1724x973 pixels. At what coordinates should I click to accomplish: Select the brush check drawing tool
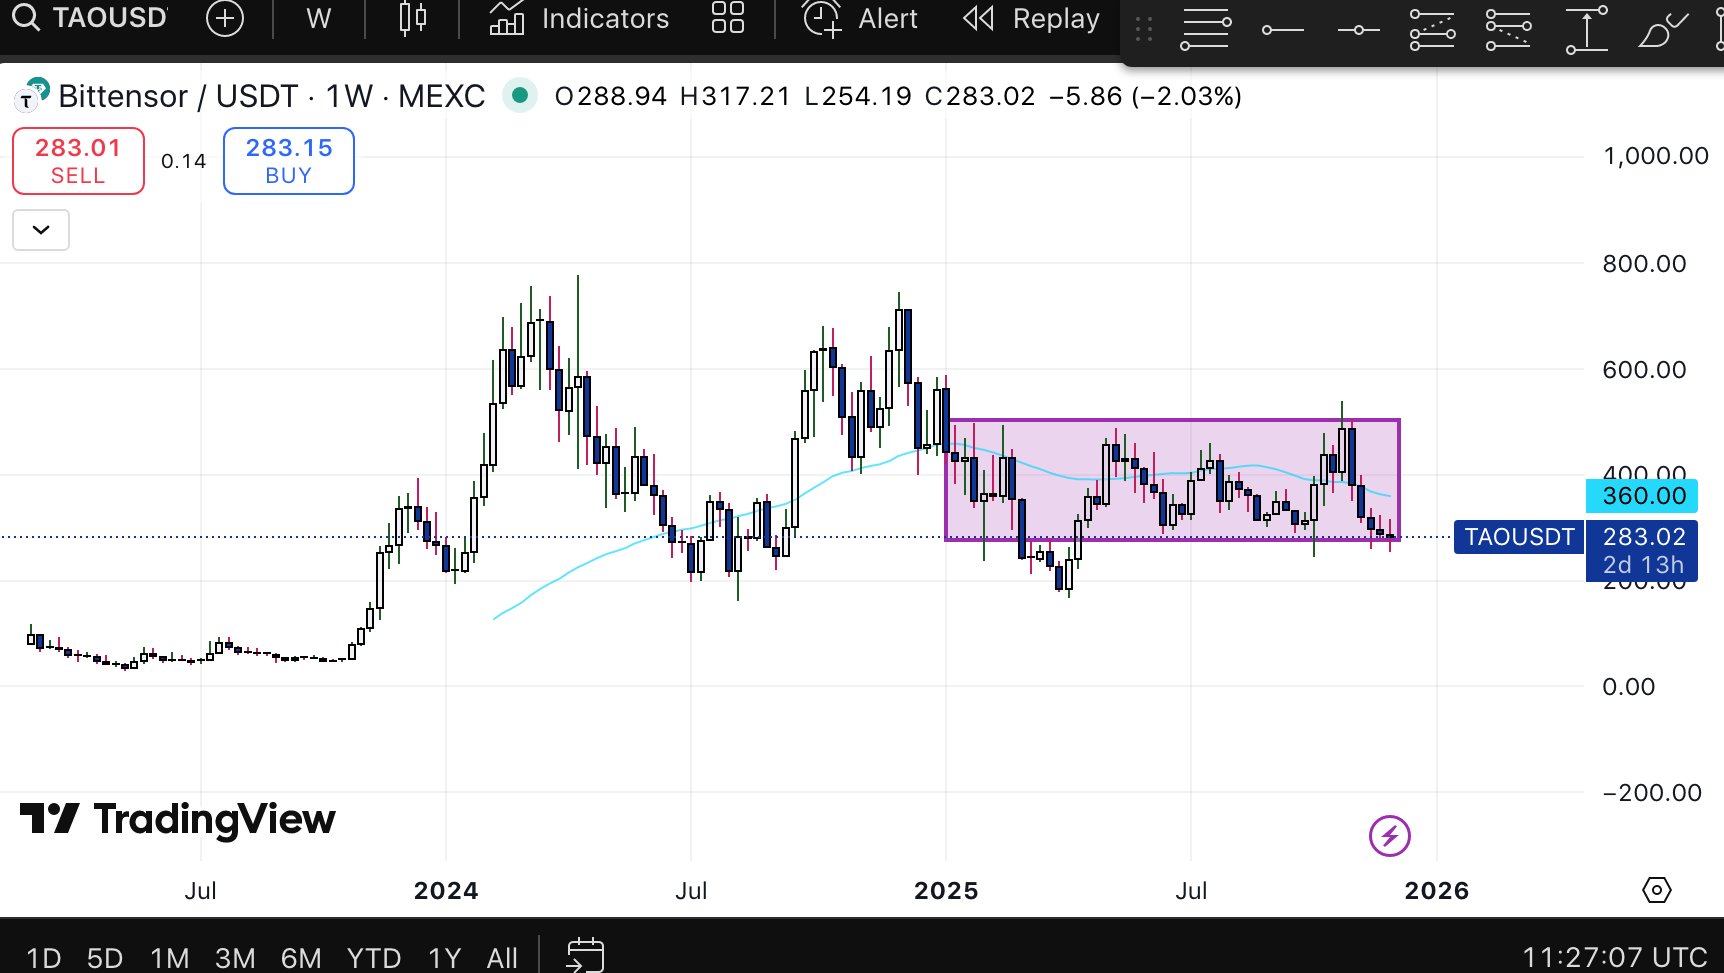(x=1661, y=30)
